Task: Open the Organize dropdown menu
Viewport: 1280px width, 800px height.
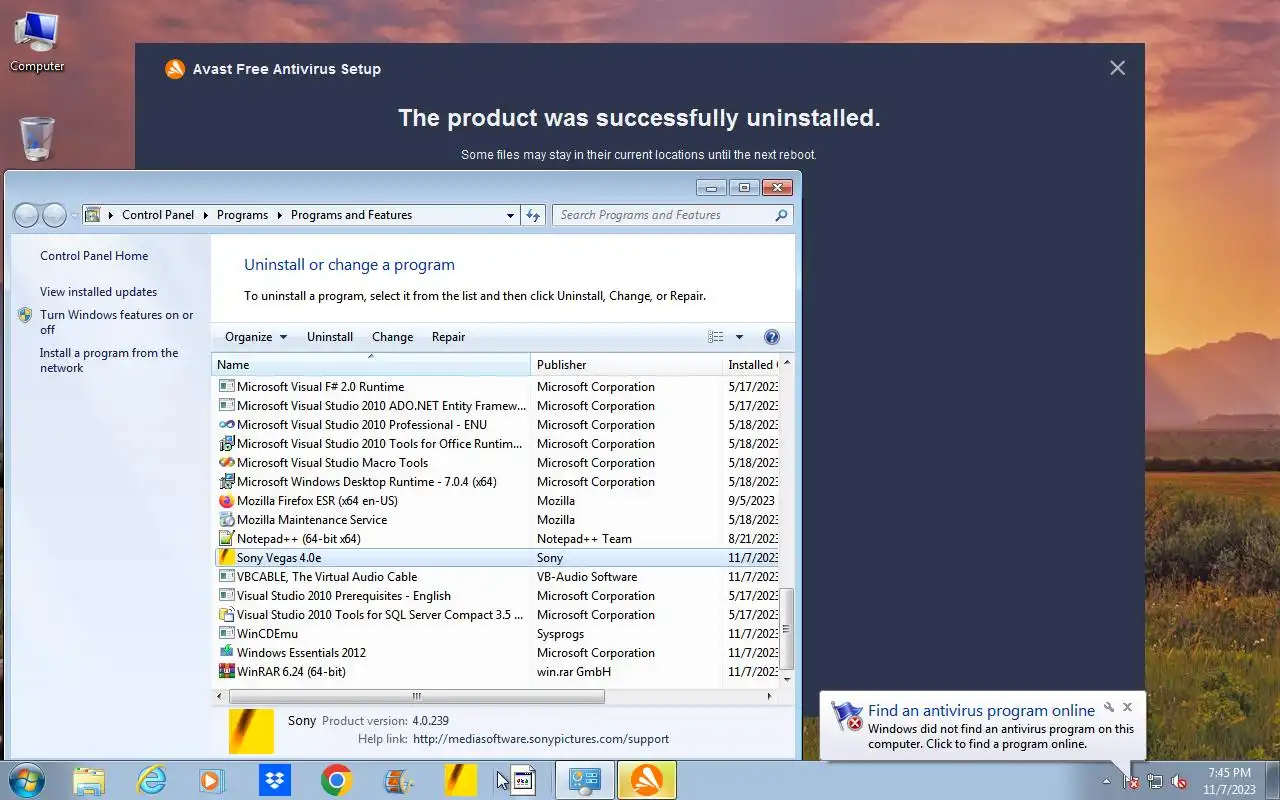Action: (x=256, y=337)
